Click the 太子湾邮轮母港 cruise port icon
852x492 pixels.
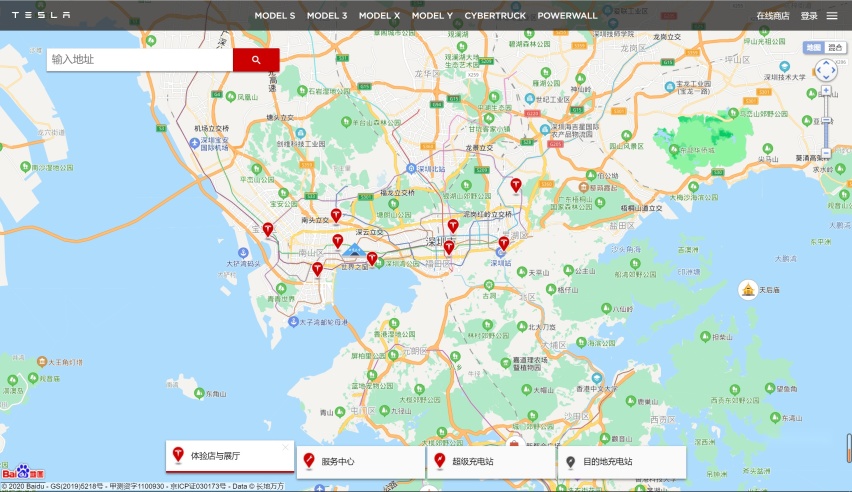293,322
